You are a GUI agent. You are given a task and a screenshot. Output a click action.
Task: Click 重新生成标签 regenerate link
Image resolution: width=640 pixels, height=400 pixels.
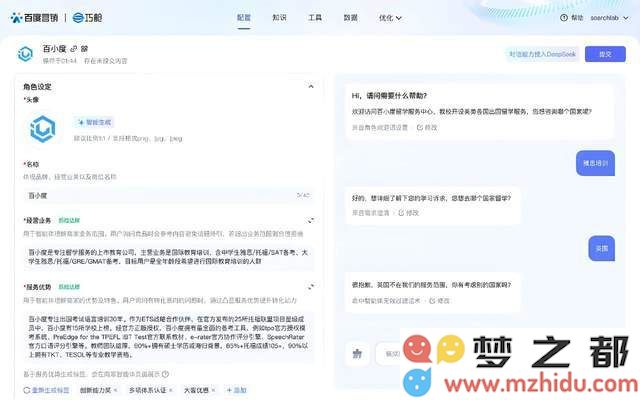(47, 390)
